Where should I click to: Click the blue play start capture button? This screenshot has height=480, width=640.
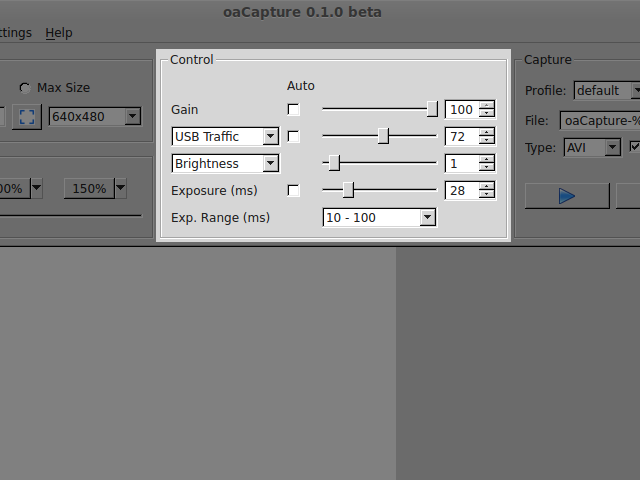click(567, 196)
